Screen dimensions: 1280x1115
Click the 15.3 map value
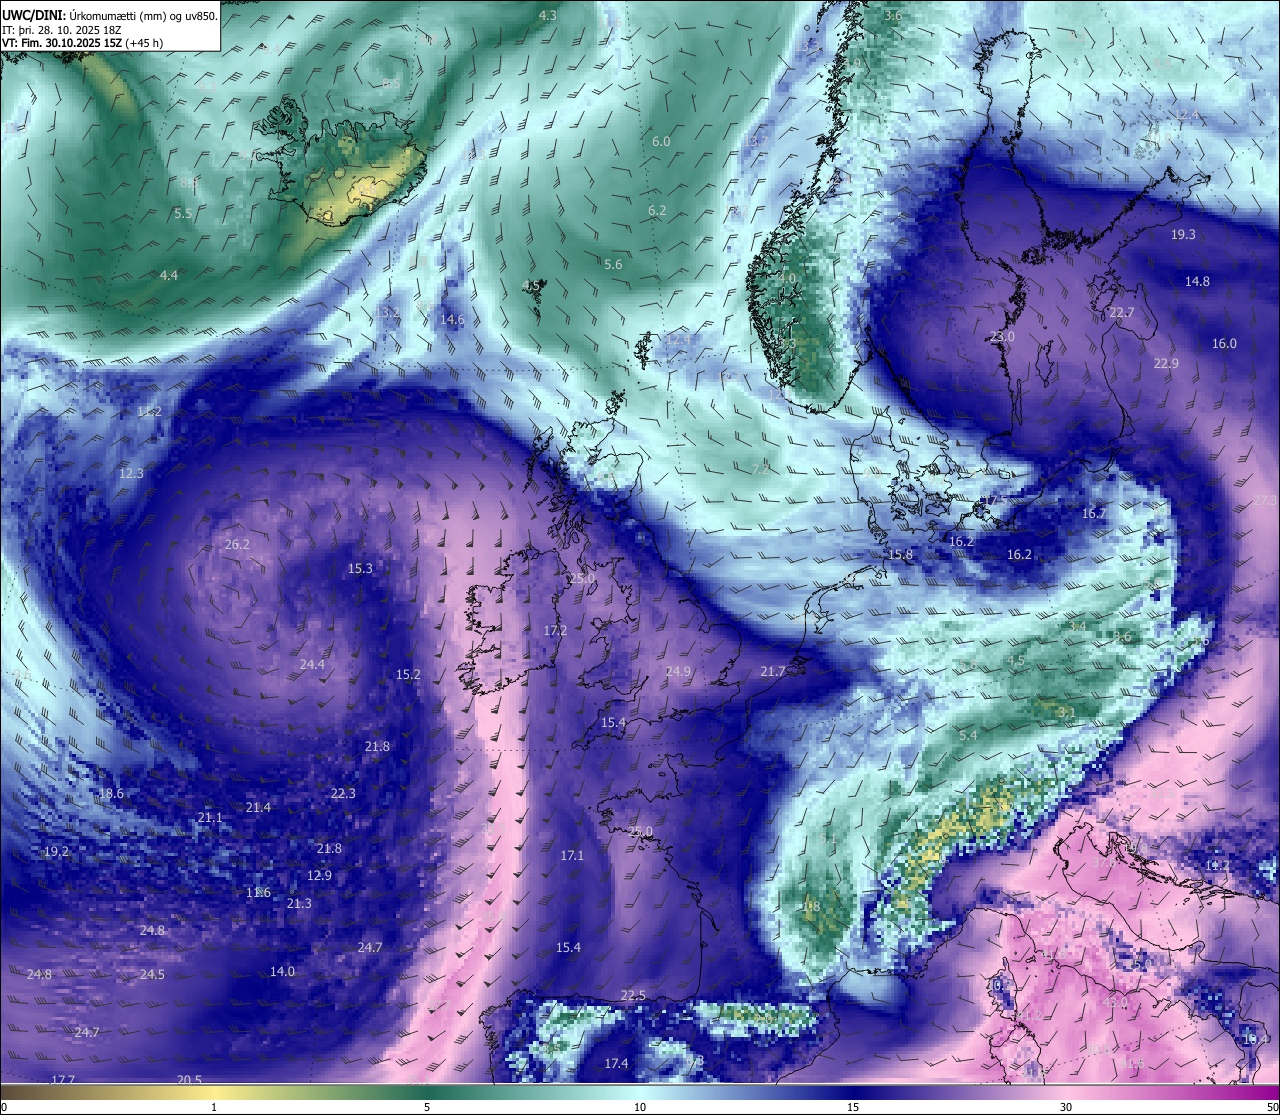[360, 569]
